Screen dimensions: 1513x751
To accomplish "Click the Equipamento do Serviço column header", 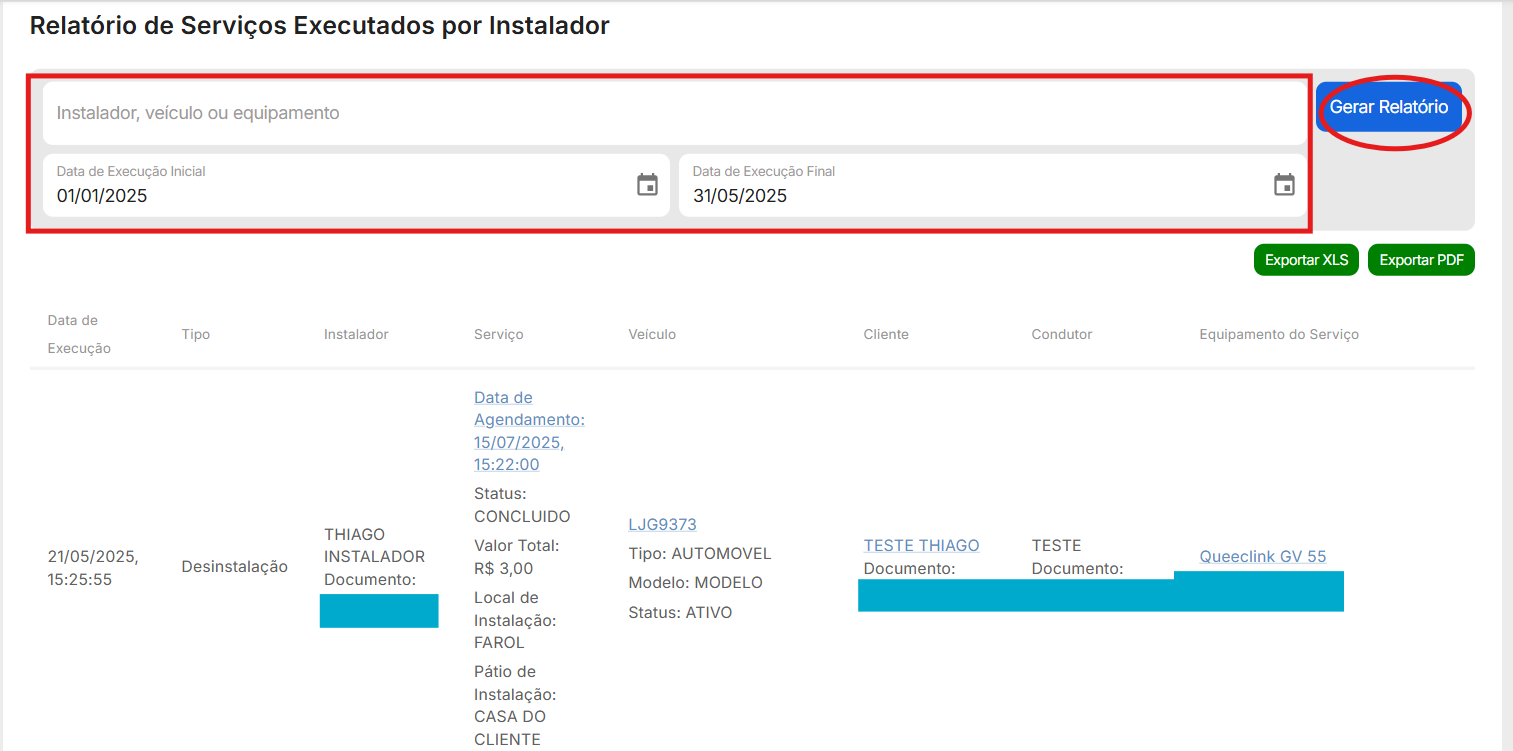I will click(x=1279, y=334).
